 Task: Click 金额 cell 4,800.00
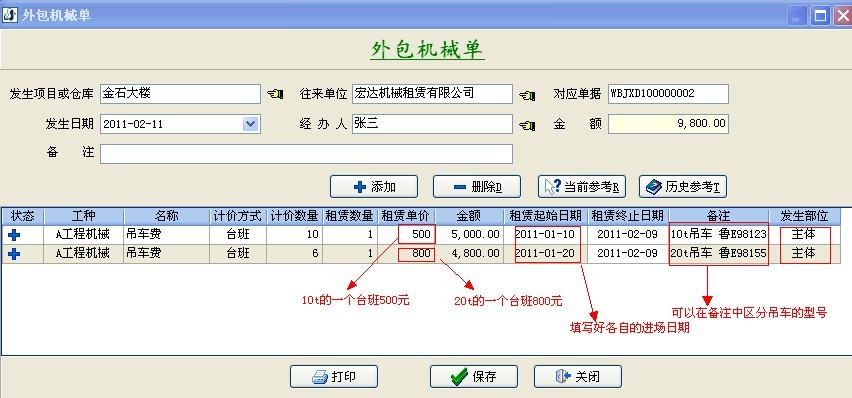[x=469, y=253]
